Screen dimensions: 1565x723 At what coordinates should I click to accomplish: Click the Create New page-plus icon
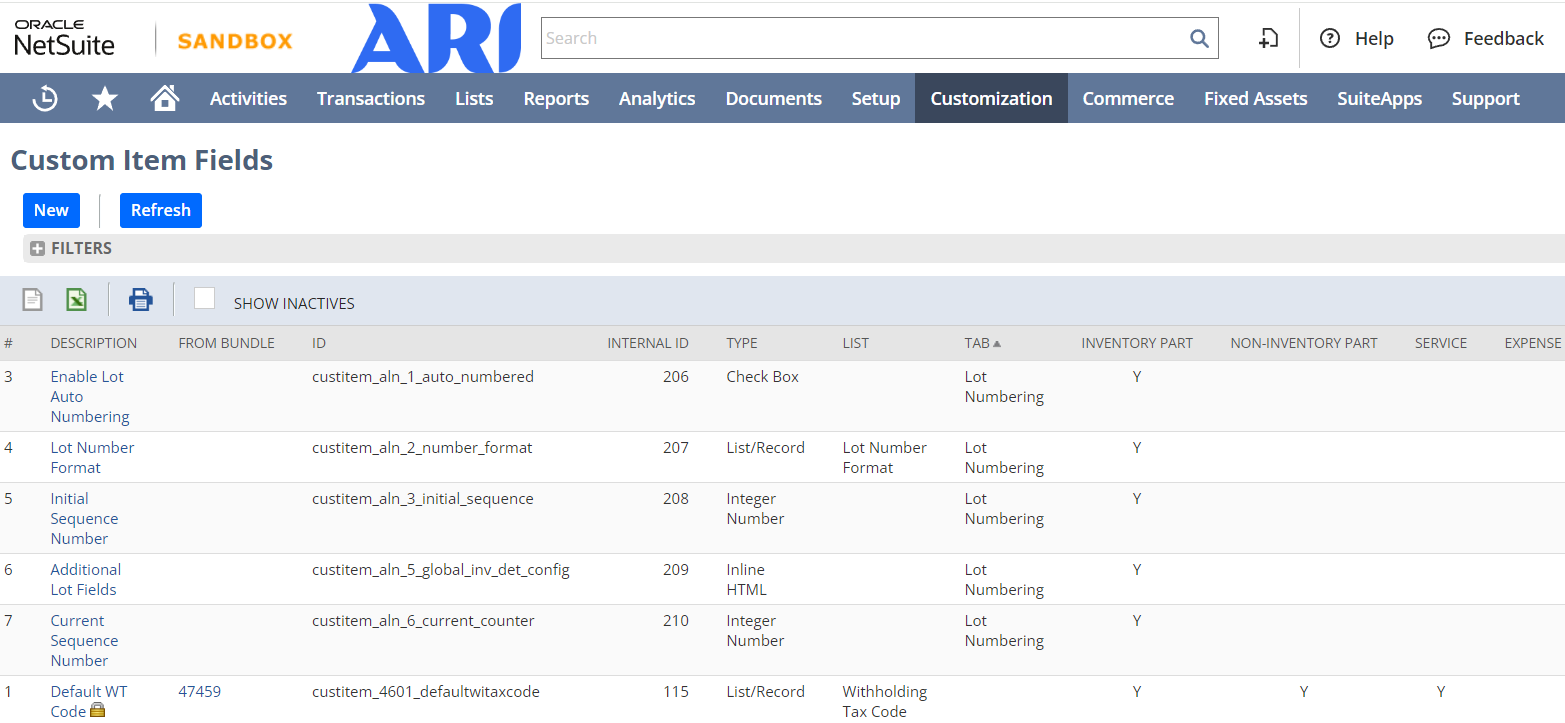click(x=1267, y=38)
